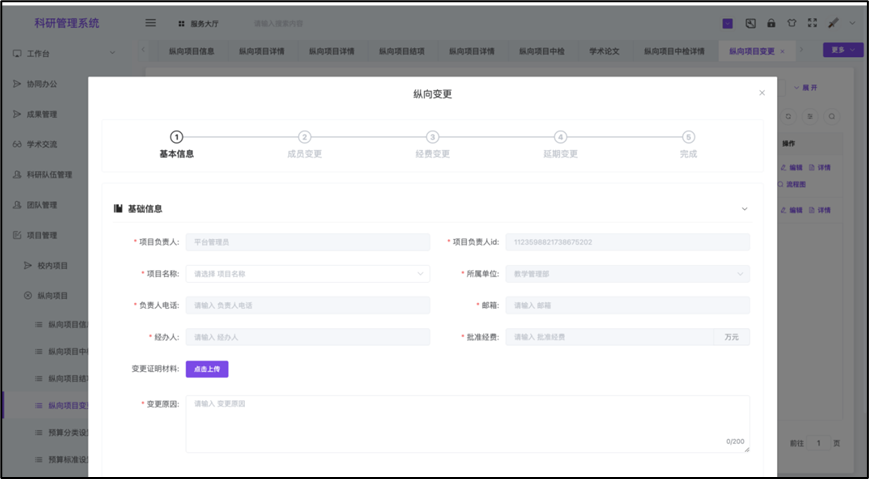Open the theme shirt icon
The width and height of the screenshot is (869, 479).
792,23
